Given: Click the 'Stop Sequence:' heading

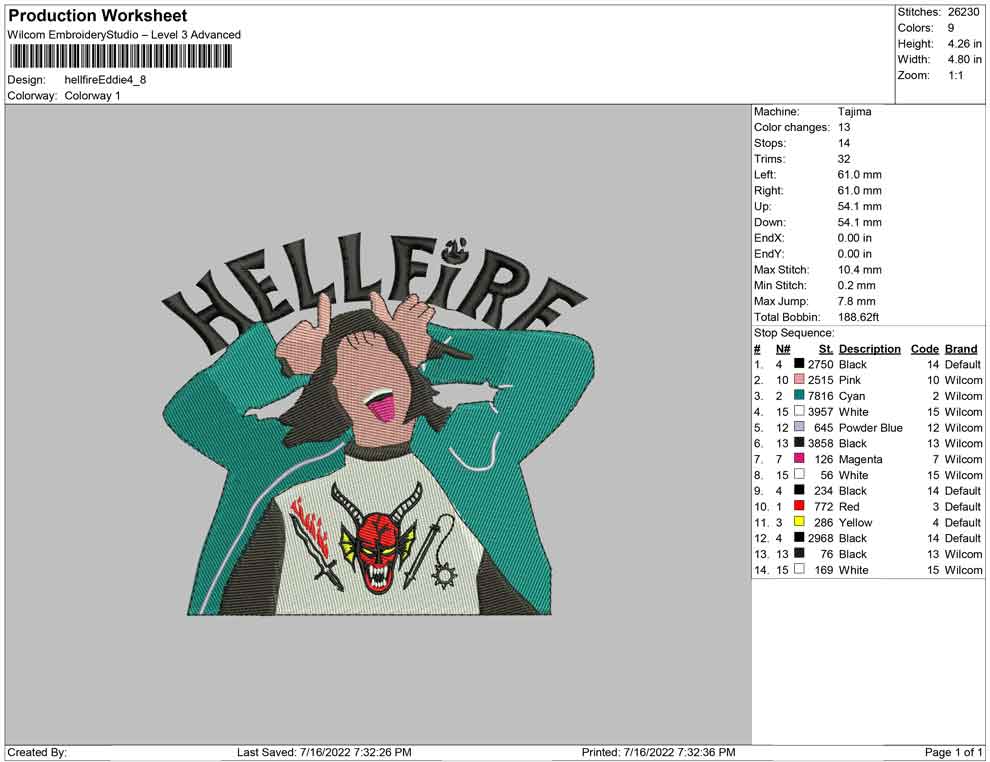Looking at the screenshot, I should [x=794, y=333].
